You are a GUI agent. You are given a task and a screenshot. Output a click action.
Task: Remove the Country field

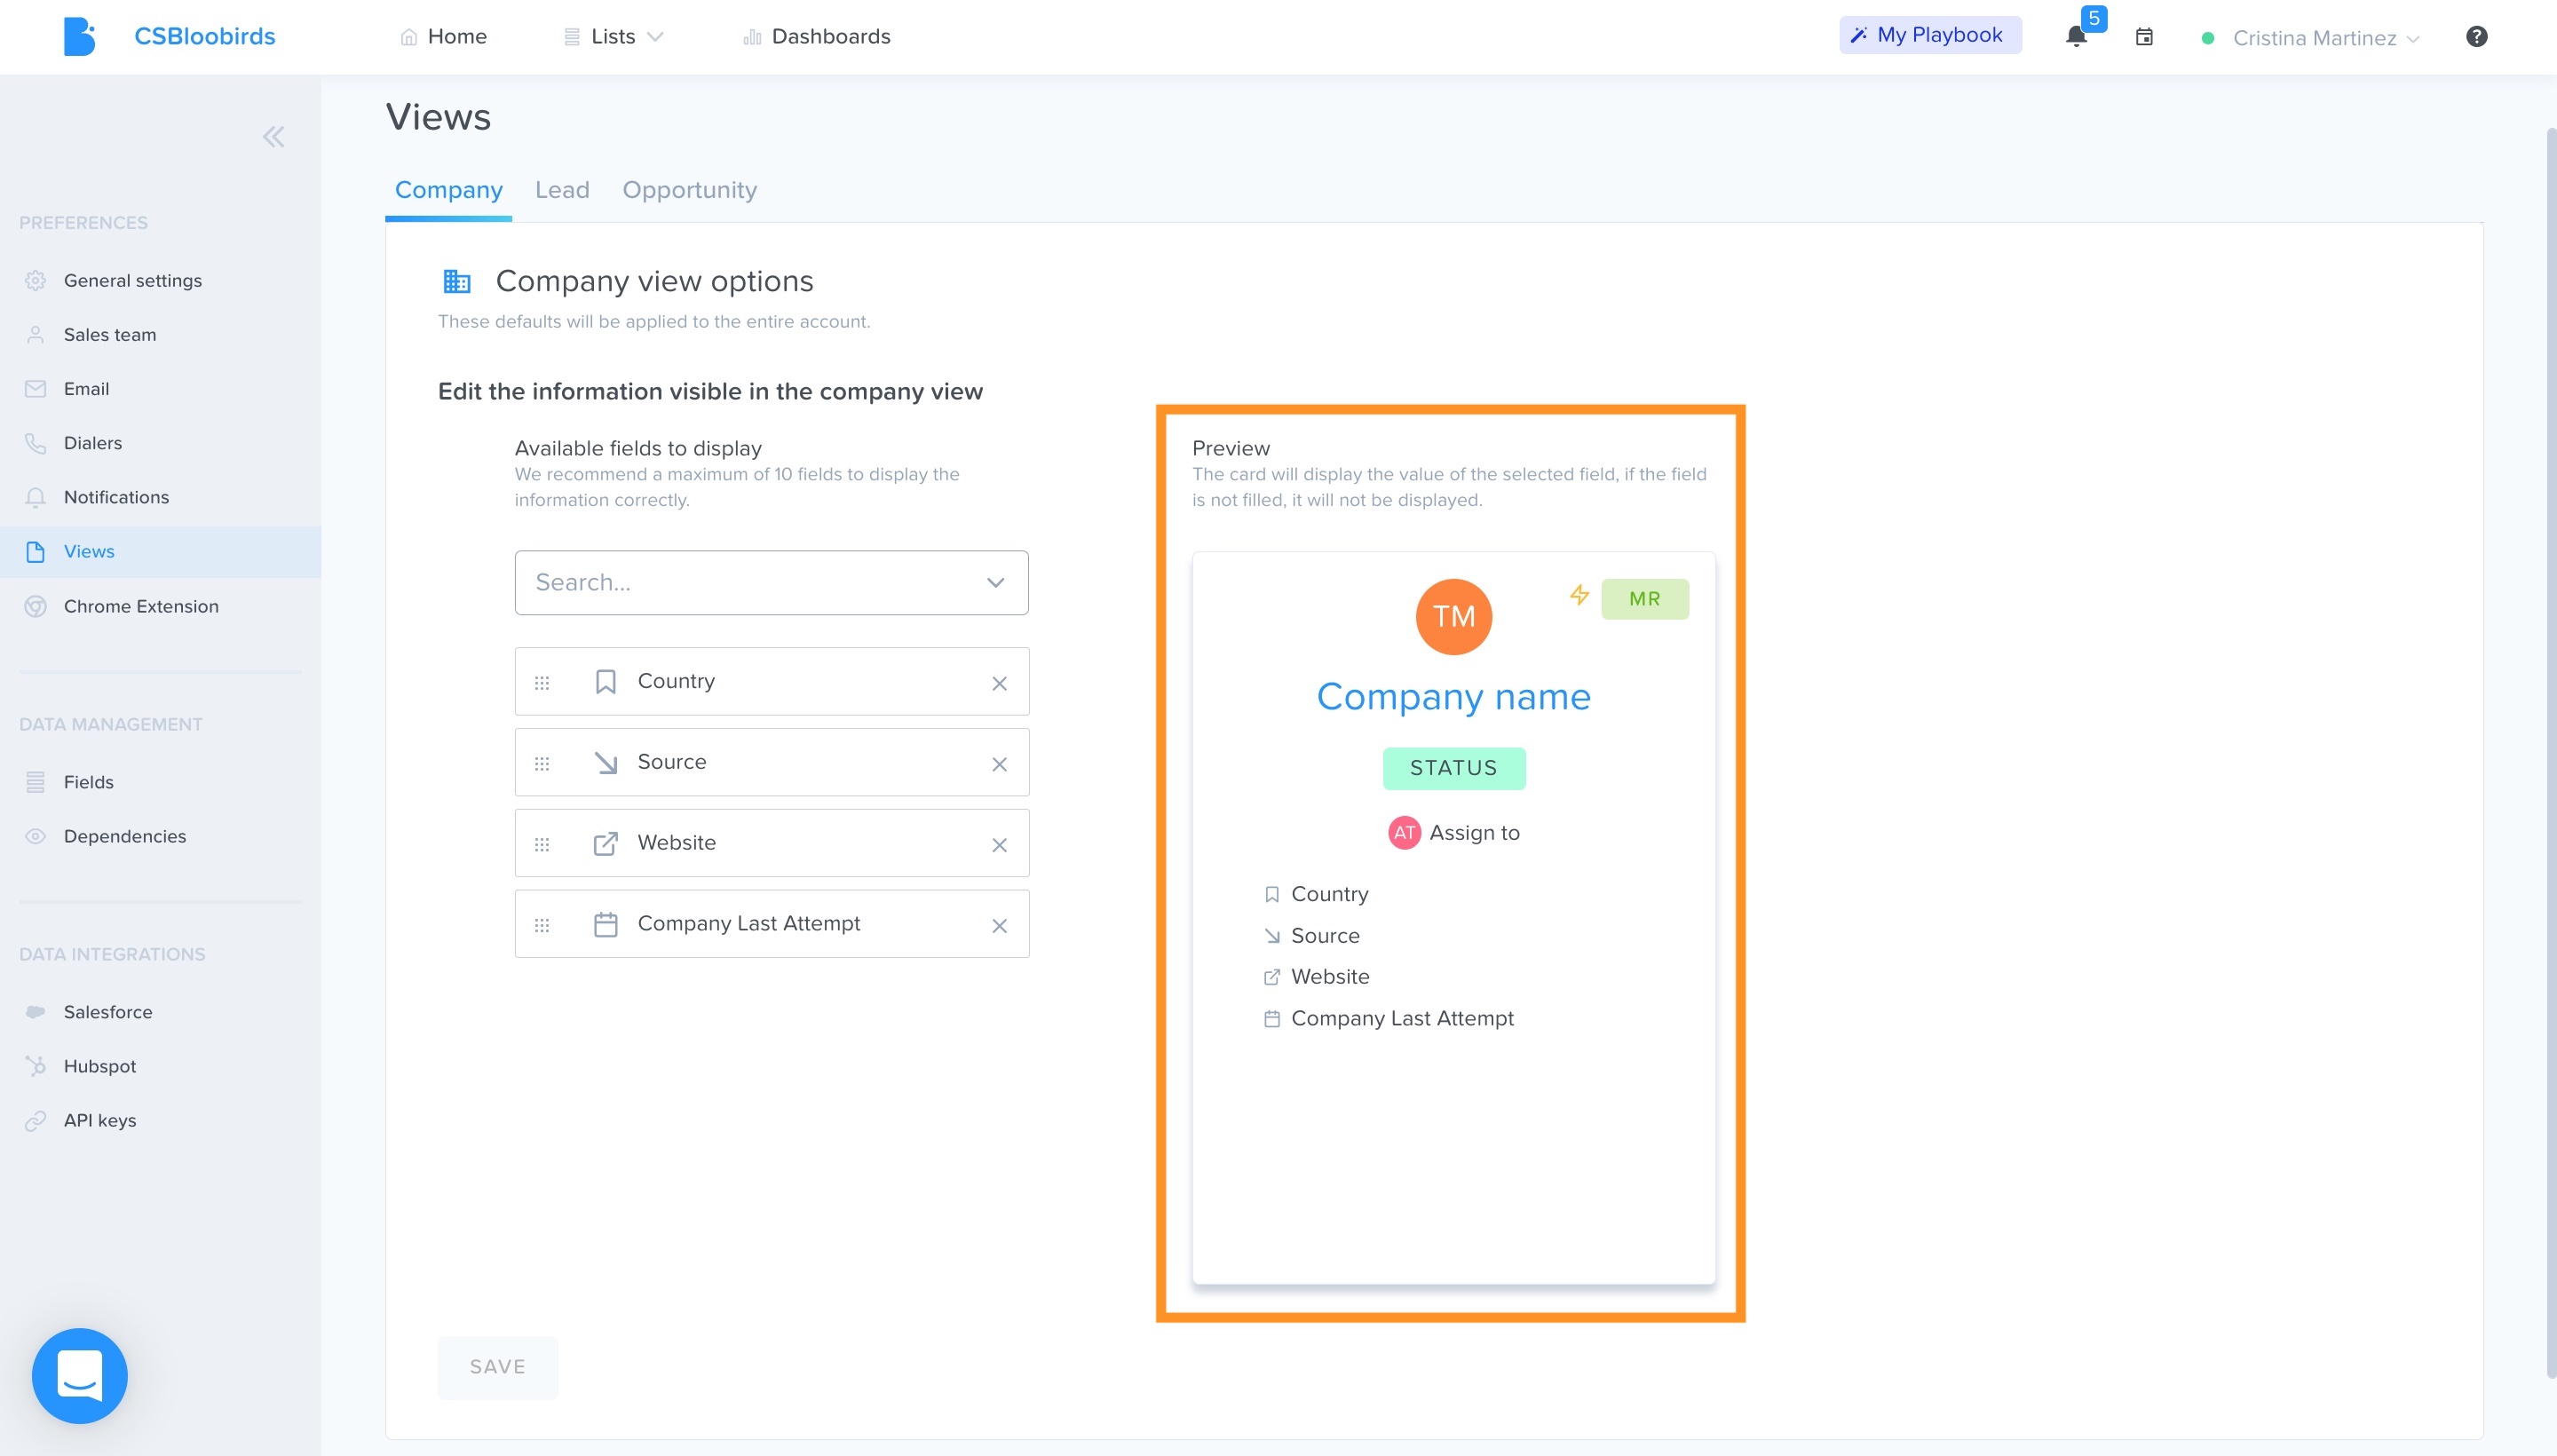(999, 683)
